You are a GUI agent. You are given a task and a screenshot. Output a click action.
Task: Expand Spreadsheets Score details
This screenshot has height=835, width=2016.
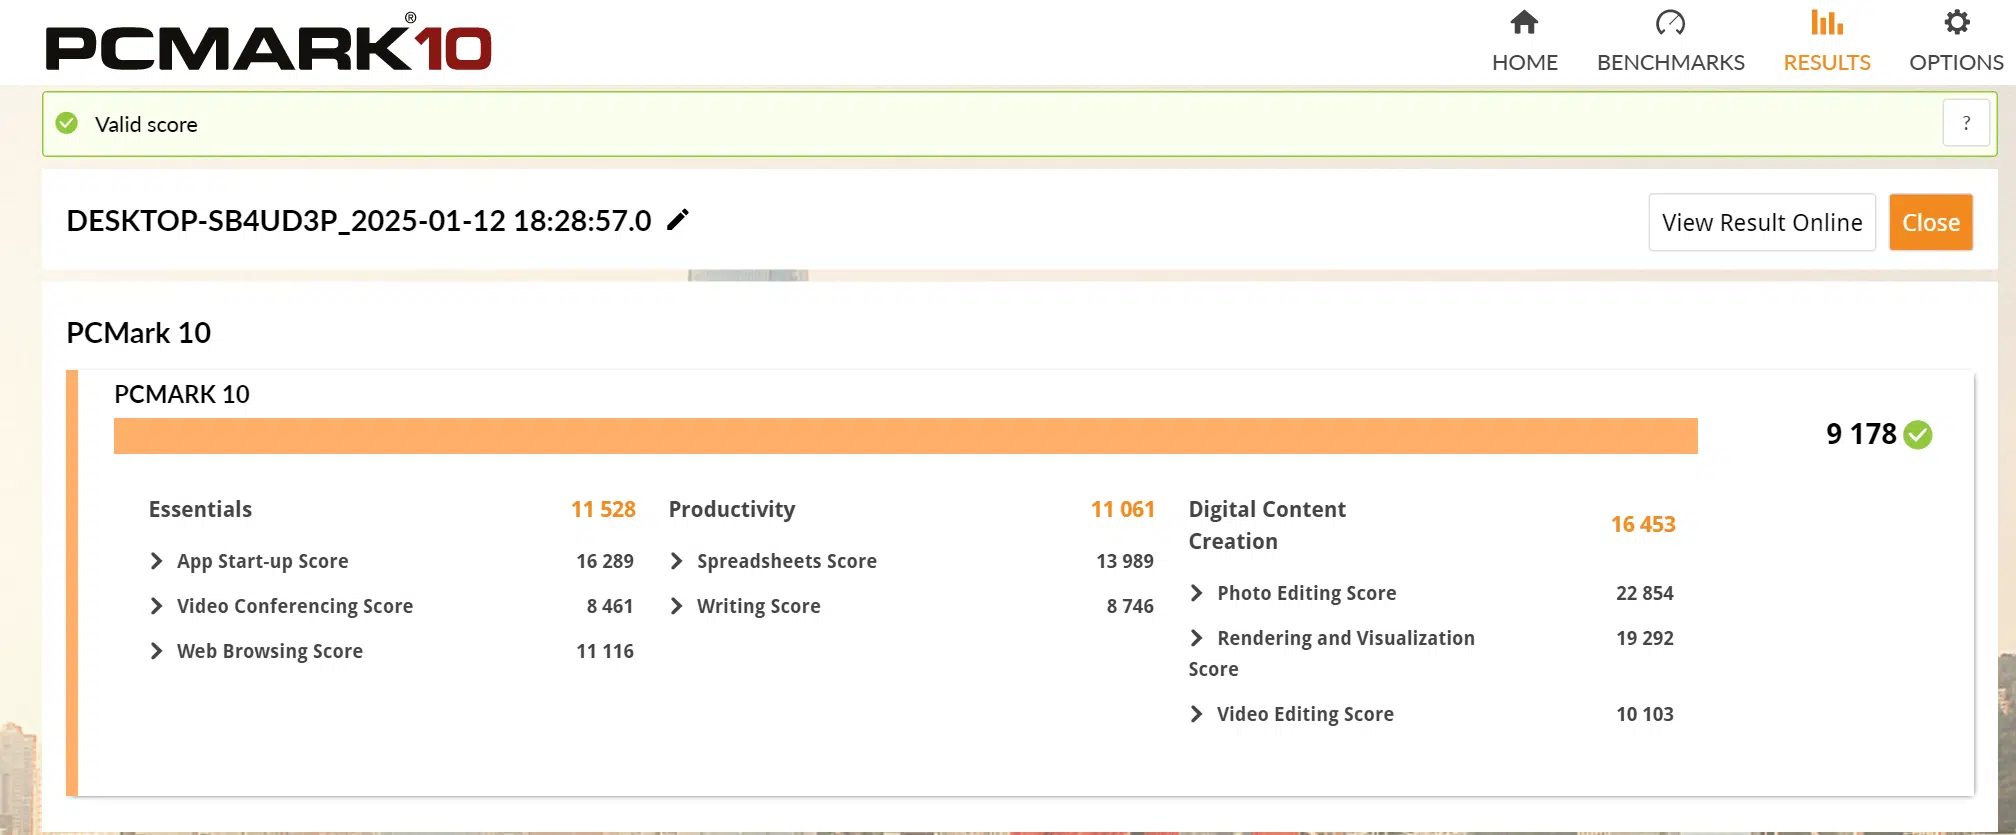point(676,561)
